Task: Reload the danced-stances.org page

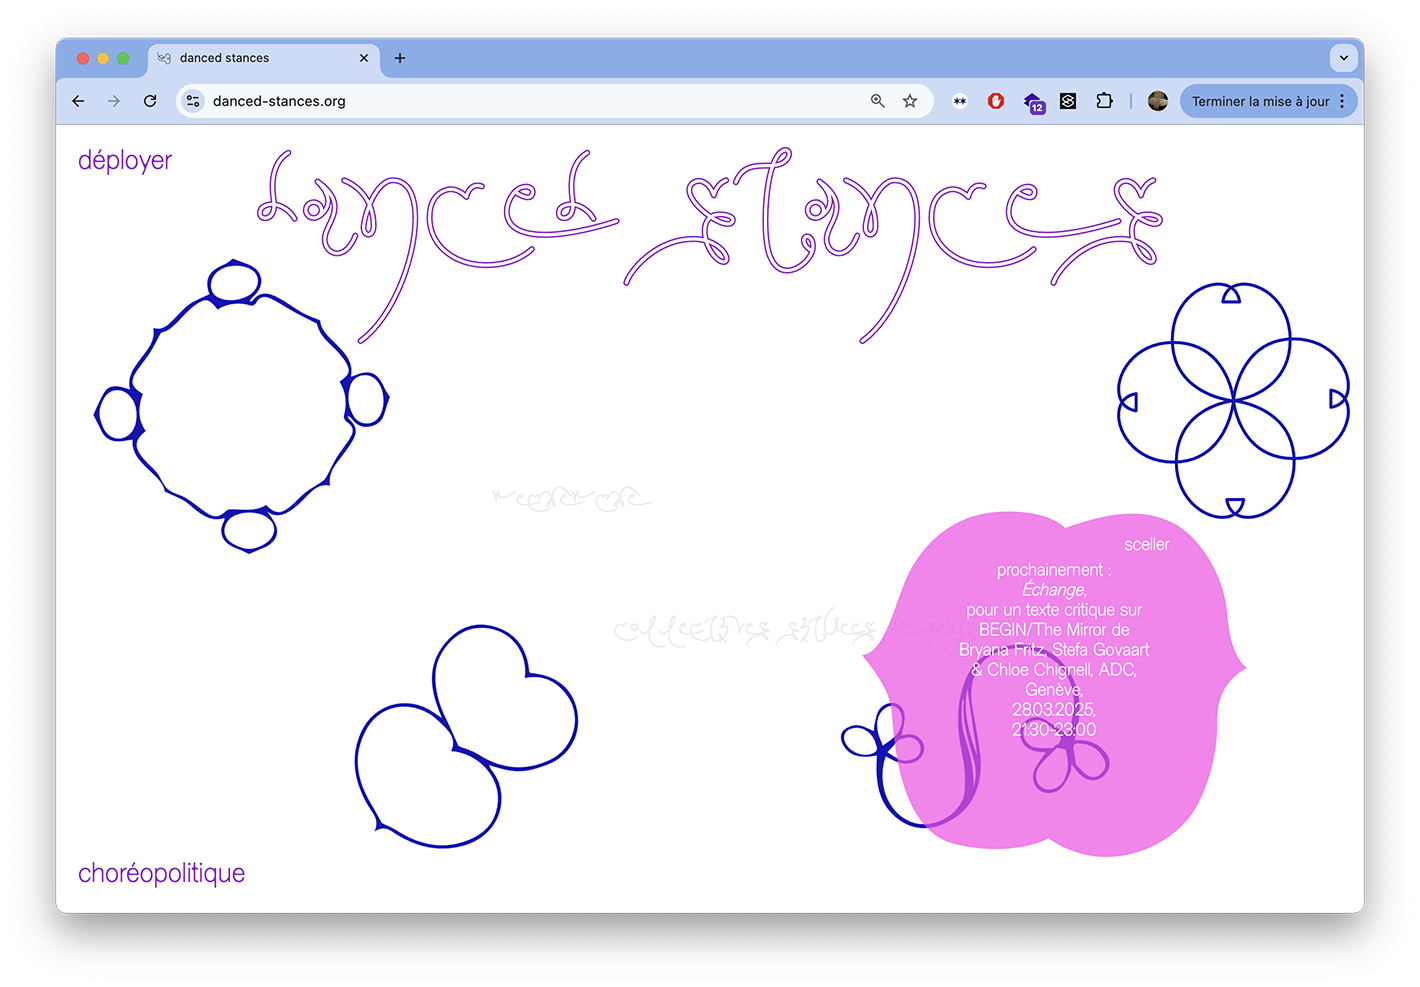Action: 150,101
